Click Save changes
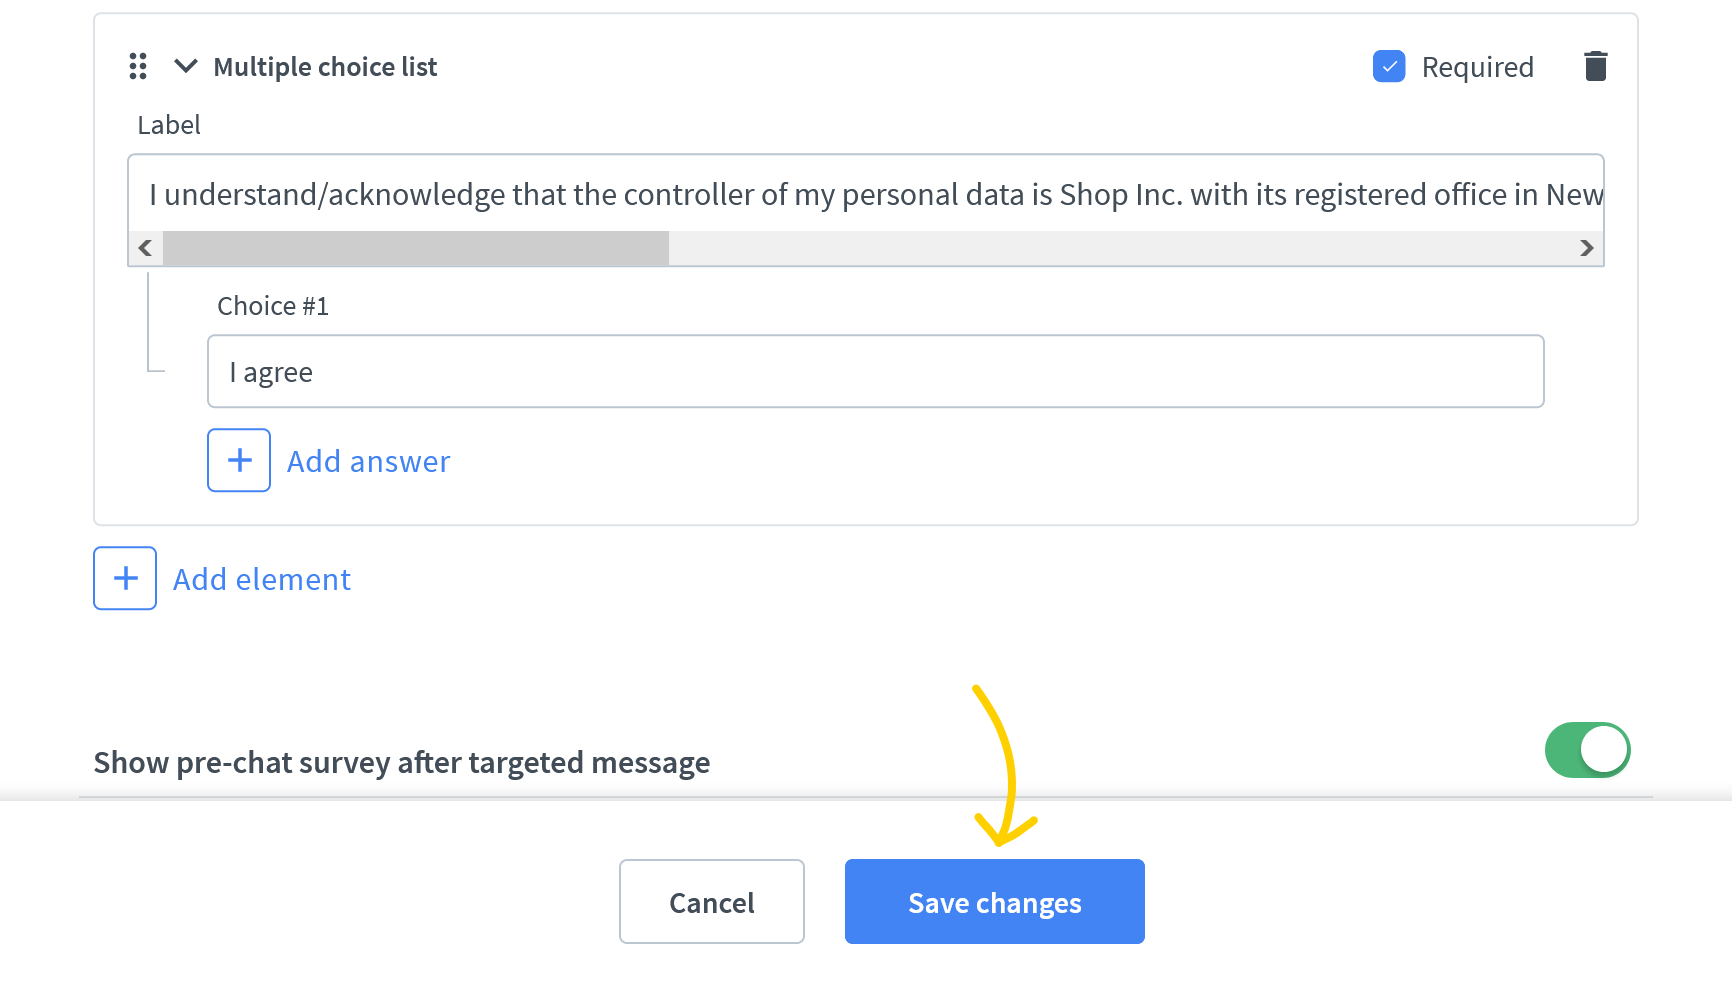The height and width of the screenshot is (1002, 1732). [994, 901]
